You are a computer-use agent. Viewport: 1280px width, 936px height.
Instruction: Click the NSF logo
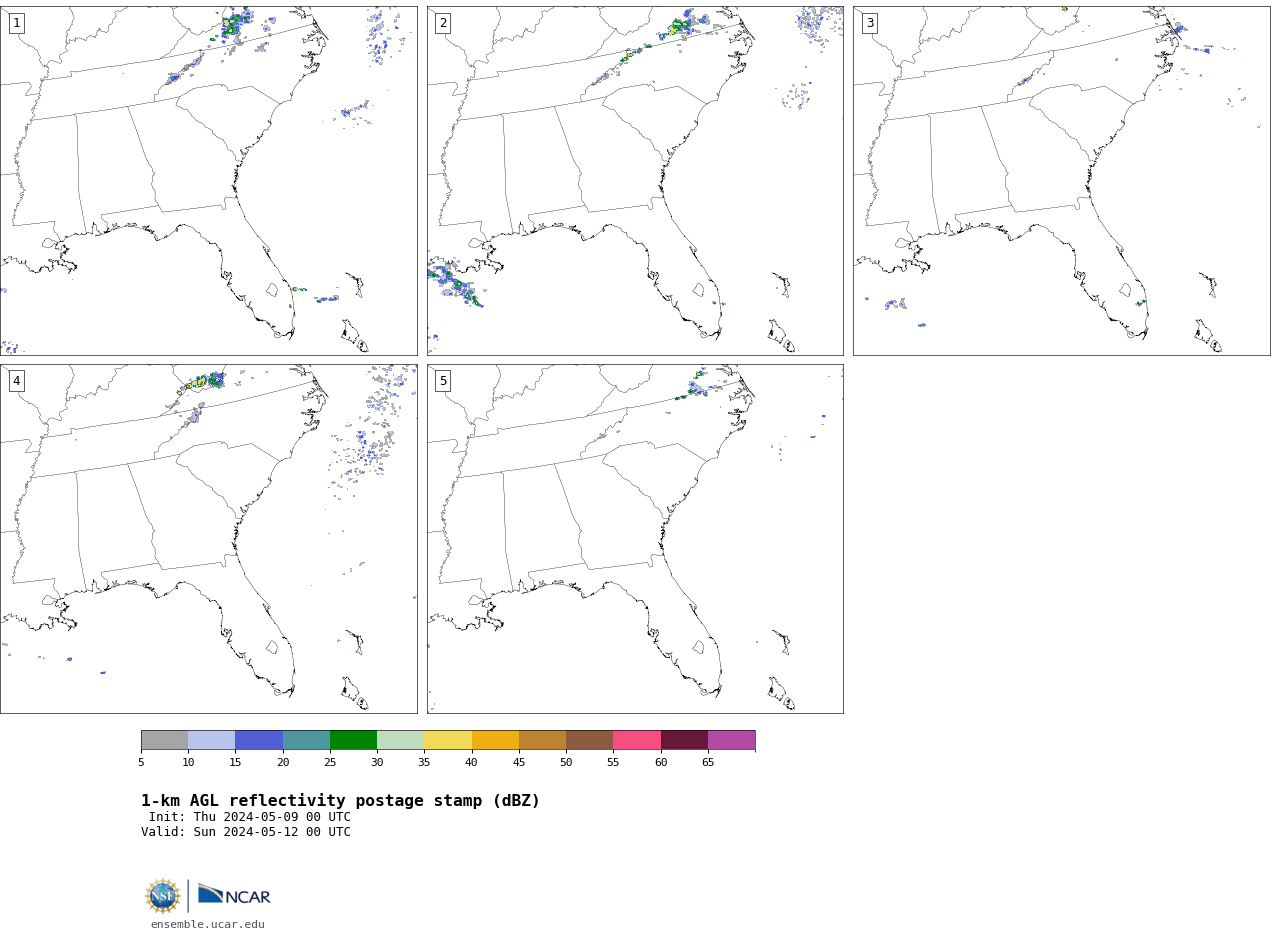point(163,896)
